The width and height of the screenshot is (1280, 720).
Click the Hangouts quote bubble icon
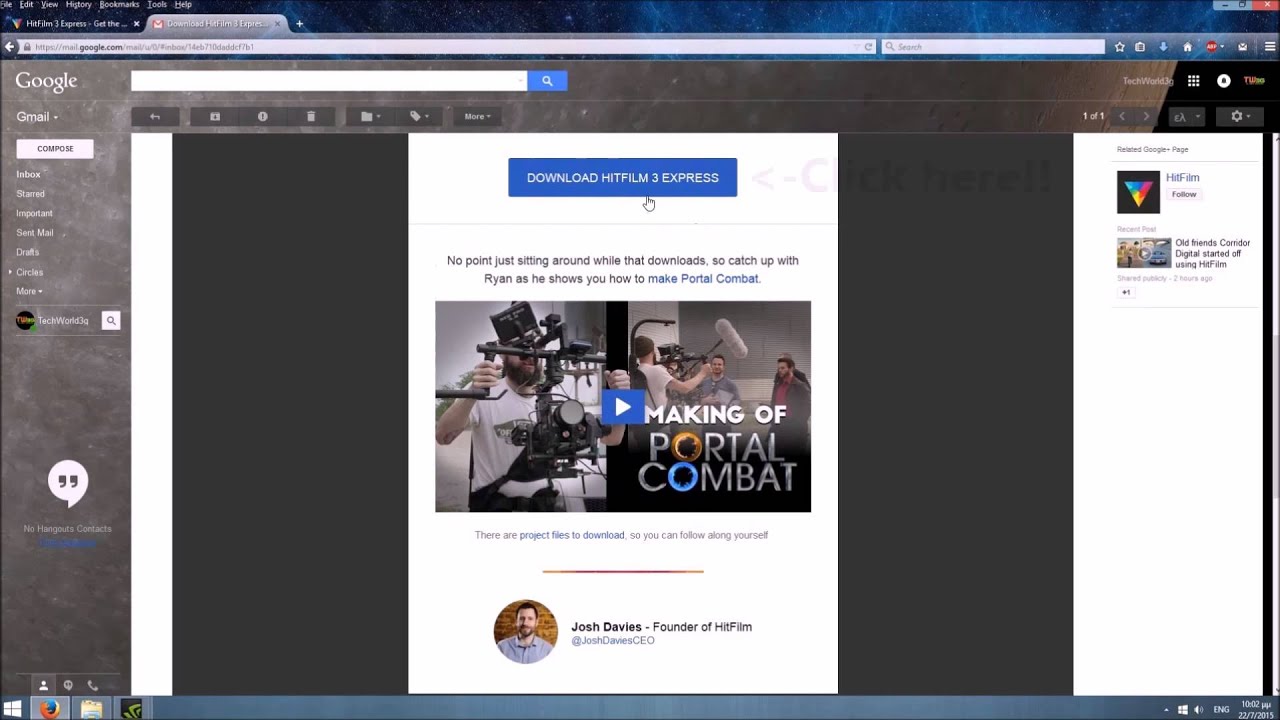(x=68, y=484)
